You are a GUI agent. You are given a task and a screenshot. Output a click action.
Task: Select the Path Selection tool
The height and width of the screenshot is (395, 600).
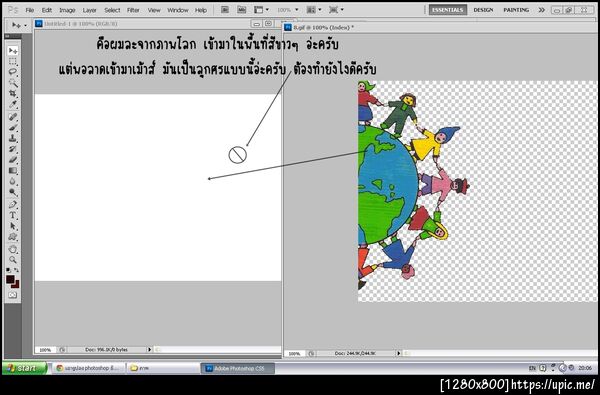[13, 226]
